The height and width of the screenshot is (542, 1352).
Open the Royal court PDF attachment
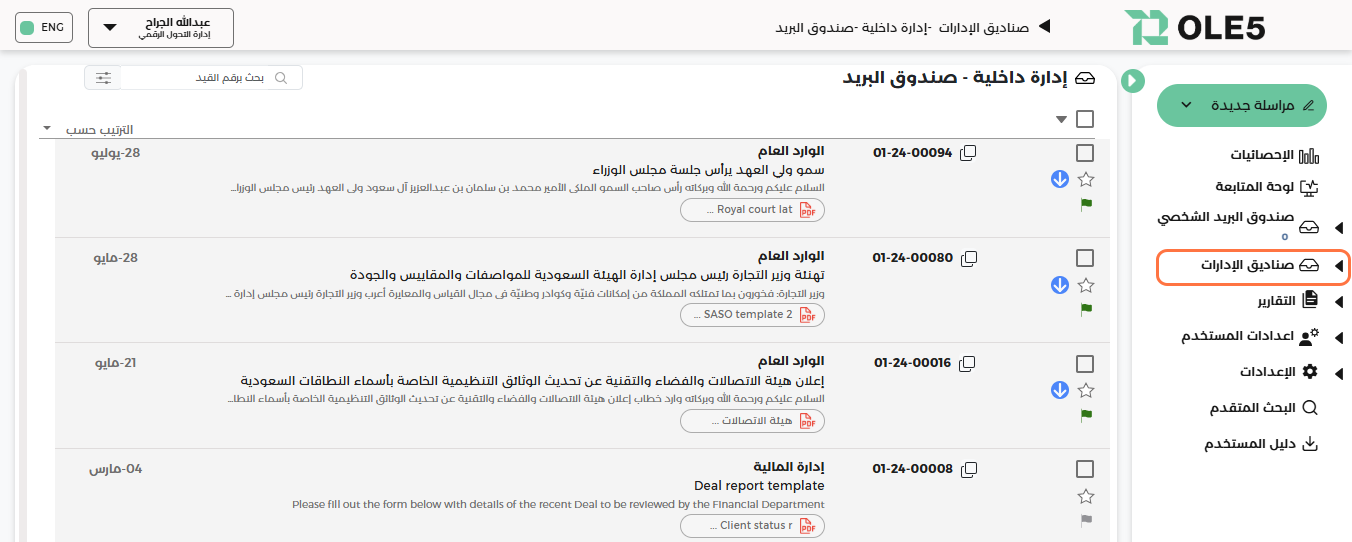point(752,210)
